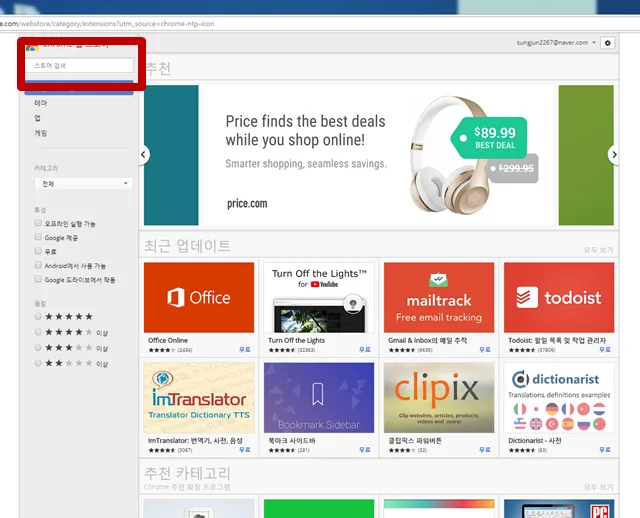
Task: Click the teal banner slide at the carousel's left
Action: pos(171,155)
